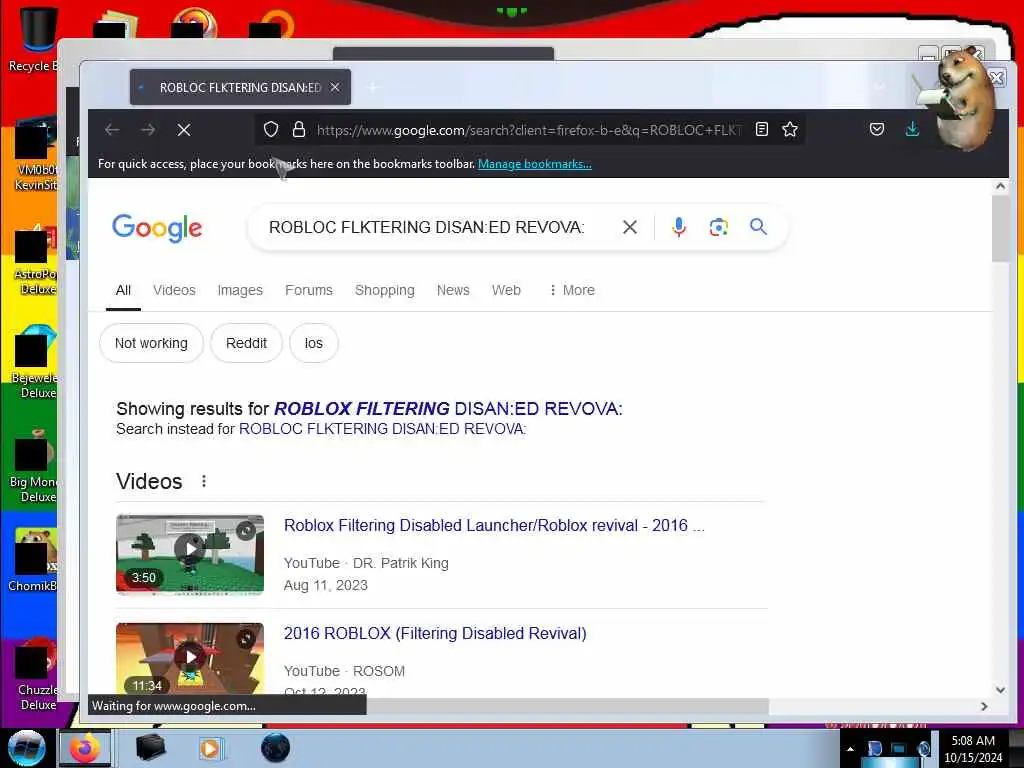Switch to the News results tab
Image resolution: width=1024 pixels, height=768 pixels.
pos(453,290)
